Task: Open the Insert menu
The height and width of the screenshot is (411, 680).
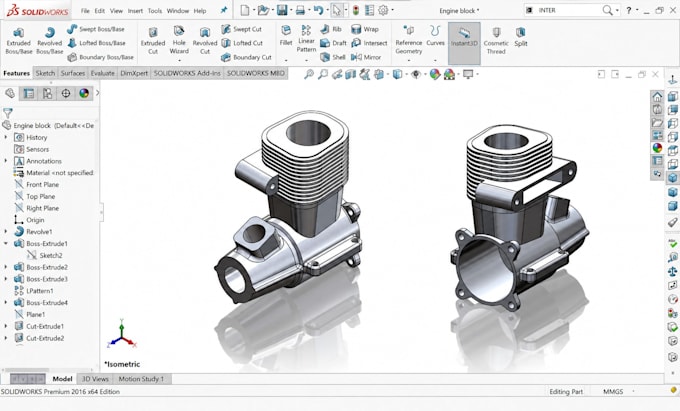Action: pos(135,11)
